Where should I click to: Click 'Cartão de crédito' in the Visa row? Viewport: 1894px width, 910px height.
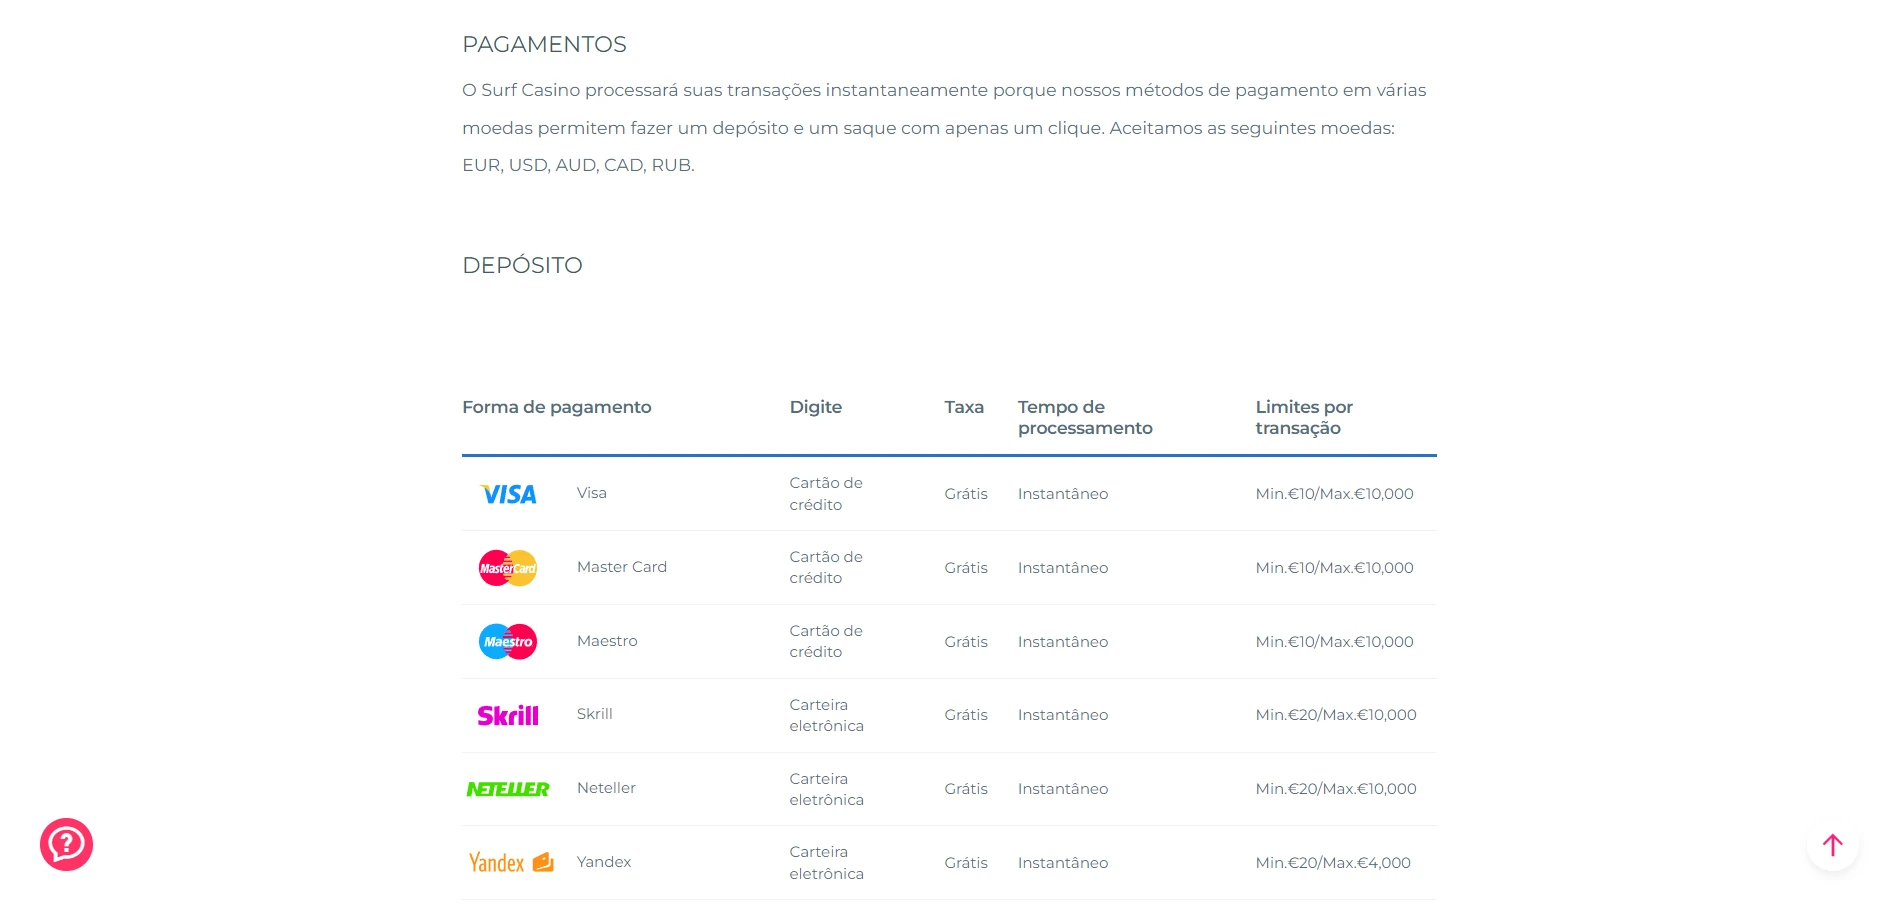click(x=826, y=494)
